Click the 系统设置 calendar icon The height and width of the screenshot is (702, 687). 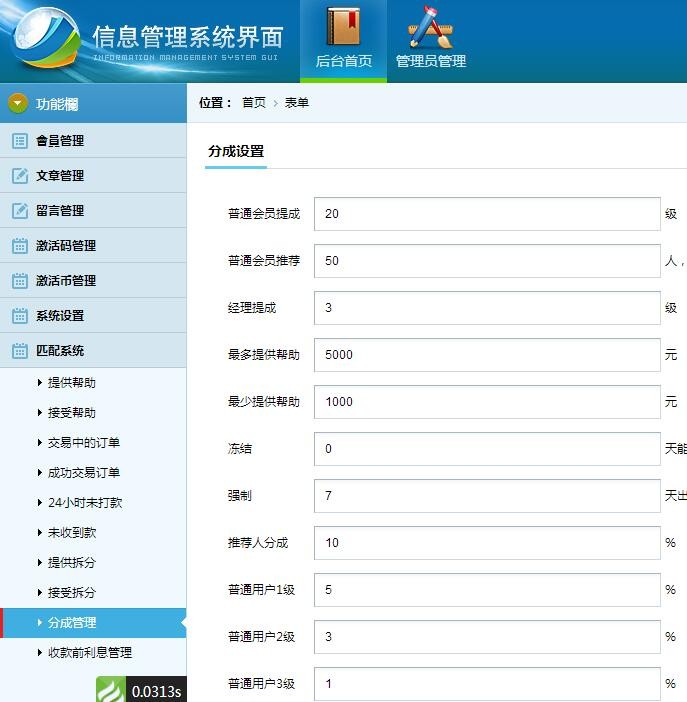coord(20,315)
